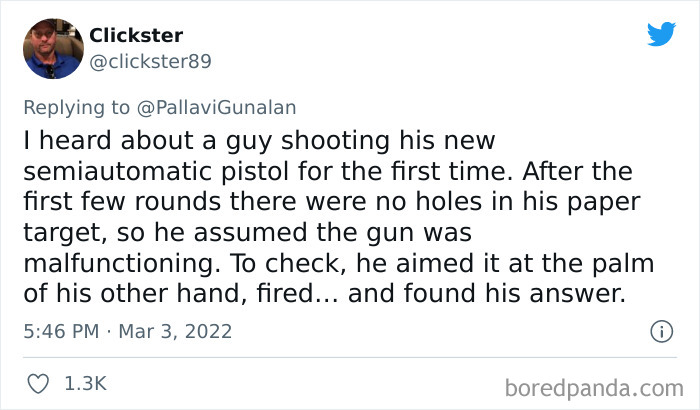Click the Twitter bird logo

click(x=661, y=34)
